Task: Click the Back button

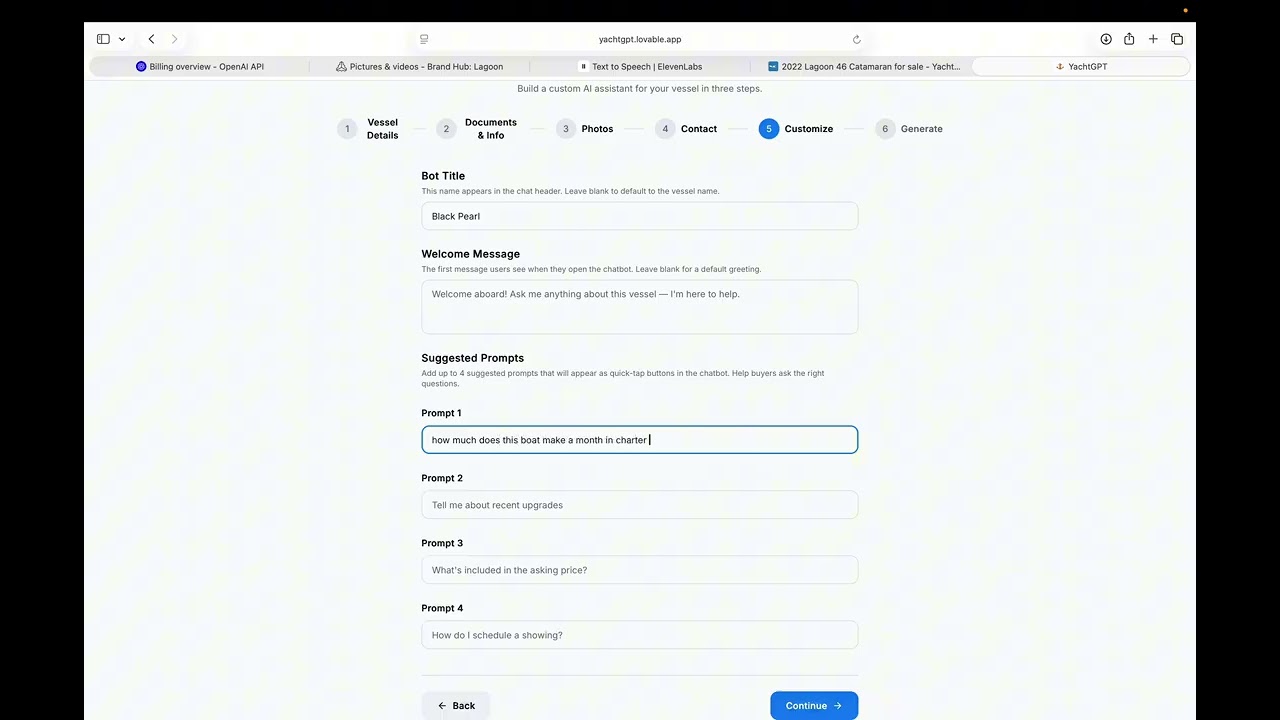Action: (455, 705)
